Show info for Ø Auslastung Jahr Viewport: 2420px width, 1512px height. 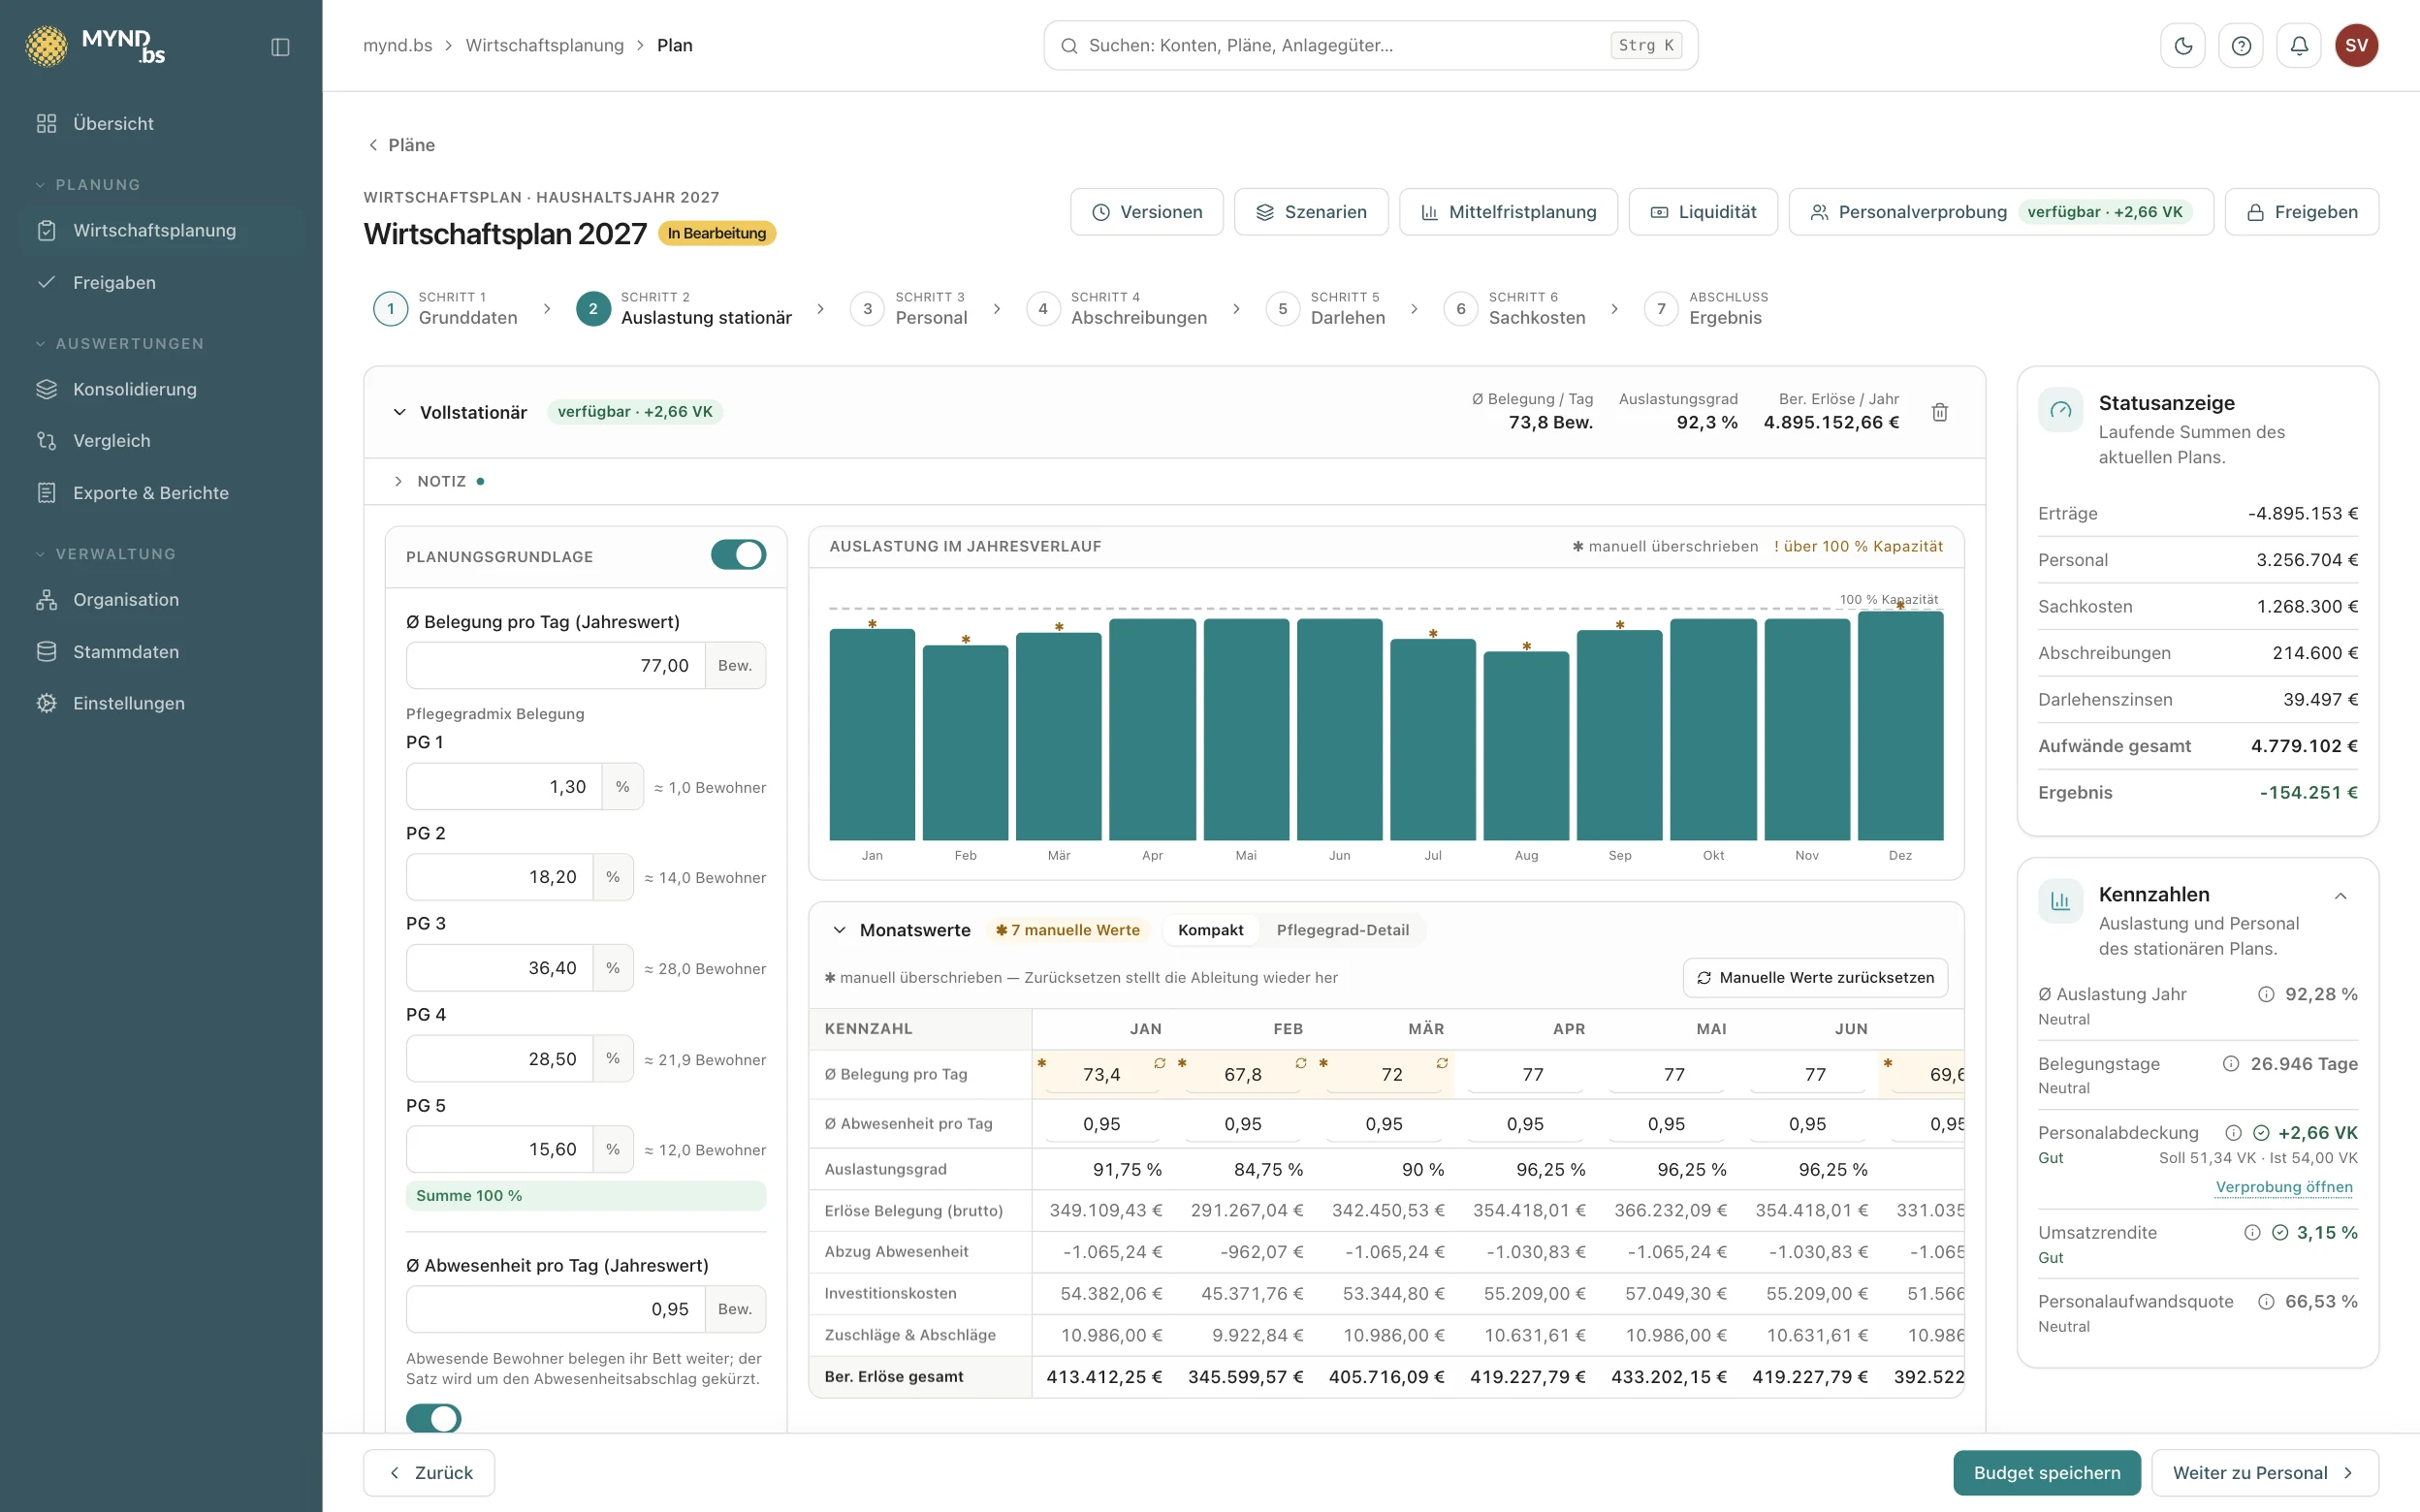(x=2266, y=994)
